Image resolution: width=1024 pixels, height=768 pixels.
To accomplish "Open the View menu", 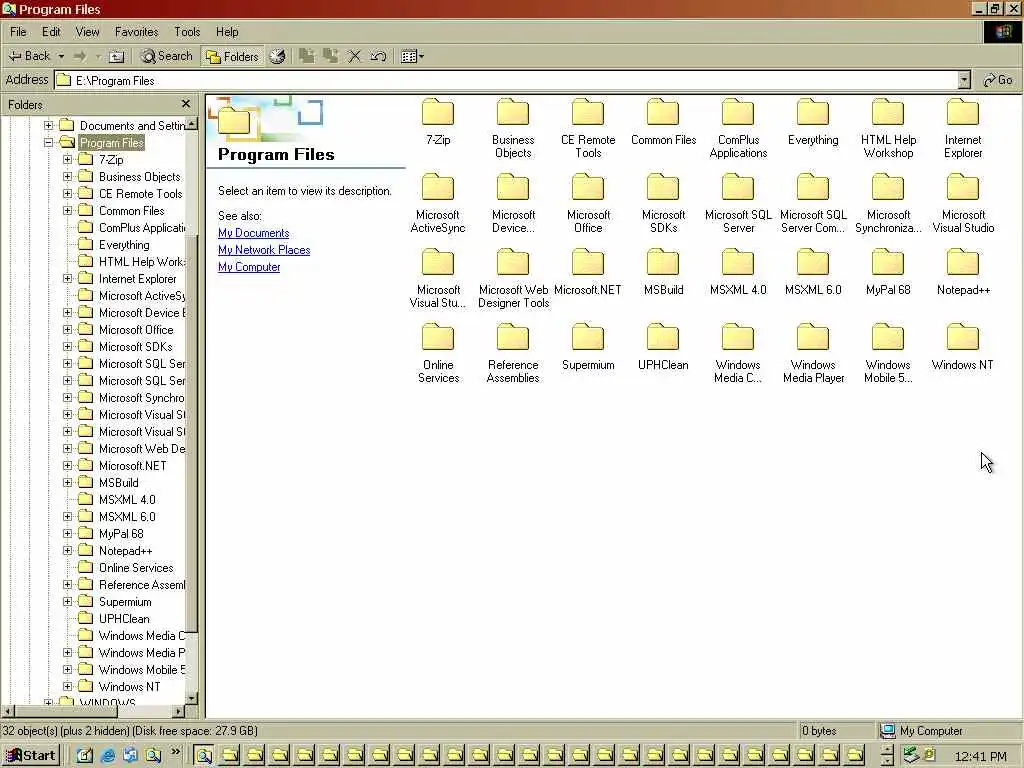I will tap(87, 31).
